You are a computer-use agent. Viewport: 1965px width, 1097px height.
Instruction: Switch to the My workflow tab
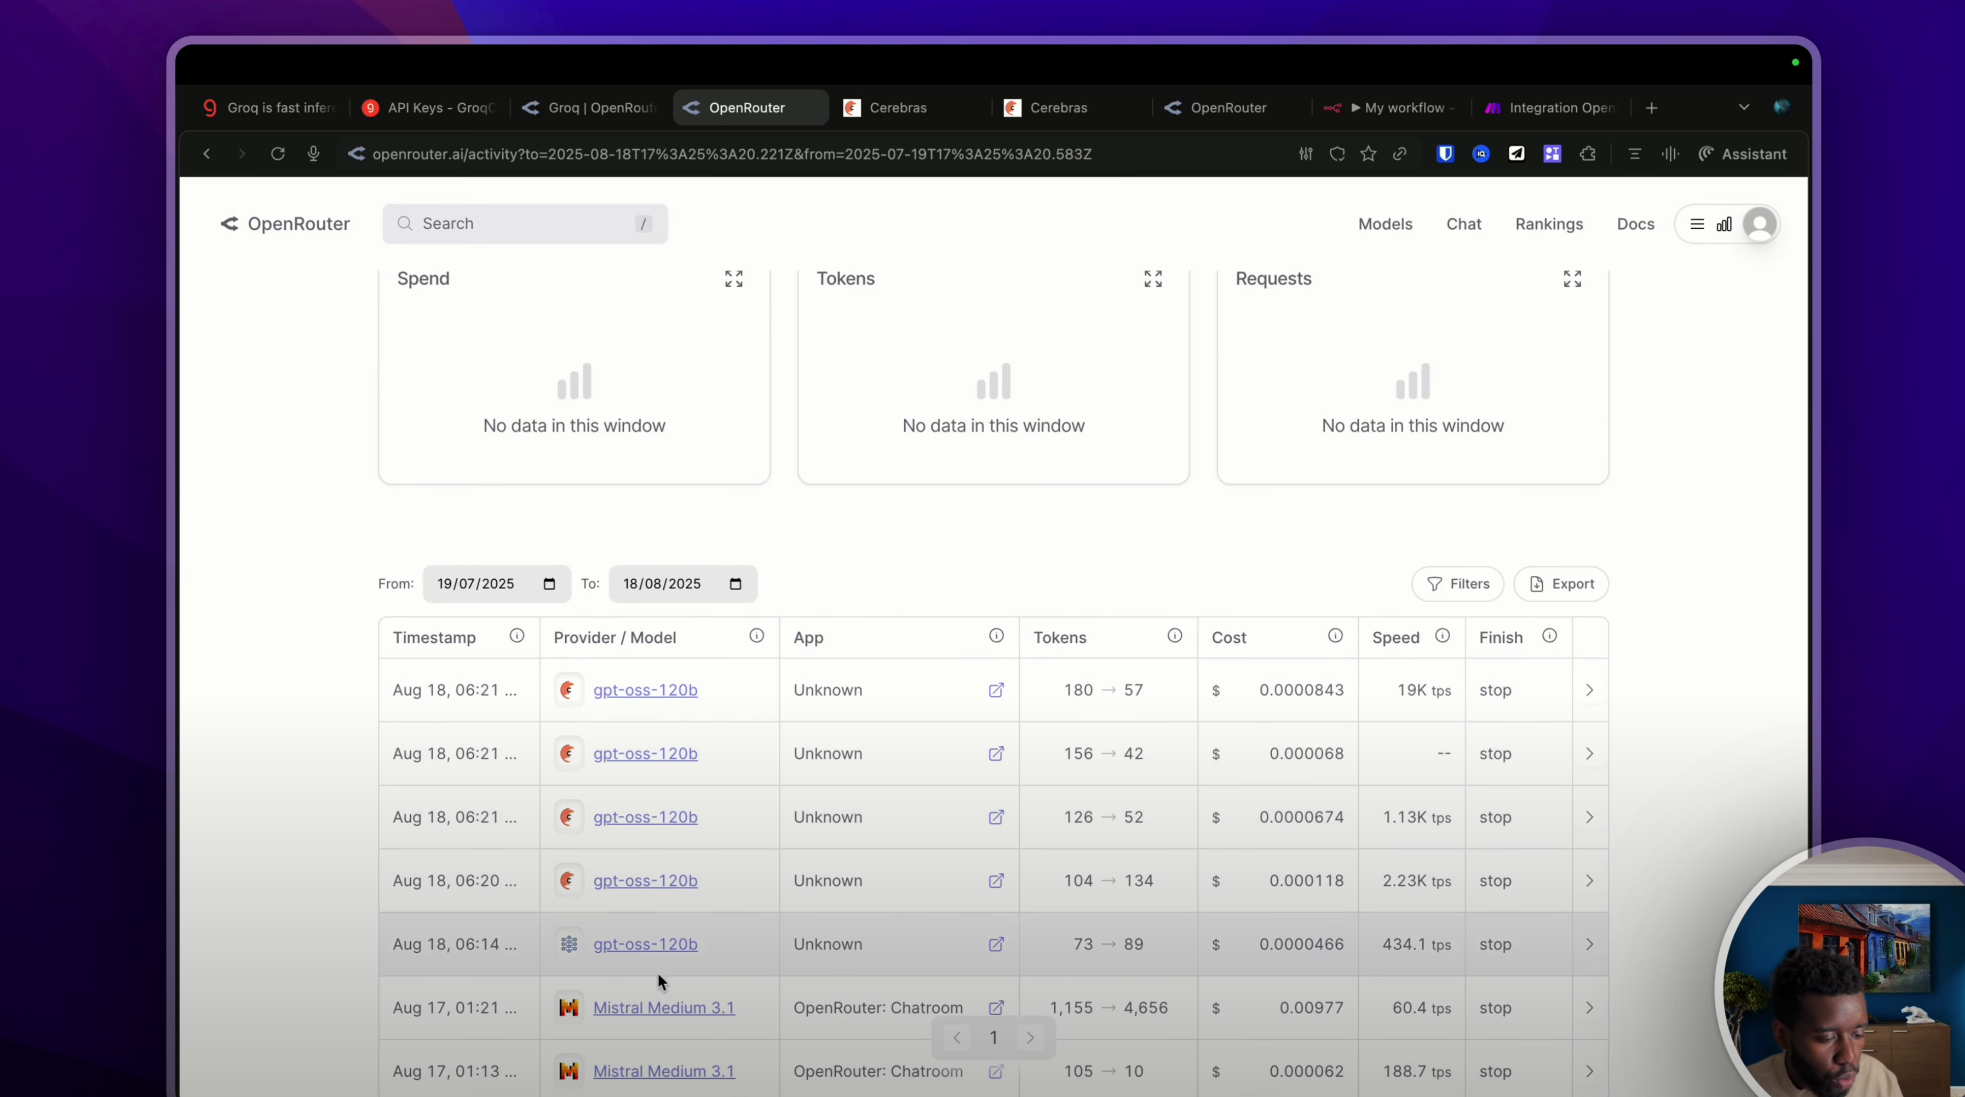click(1391, 107)
